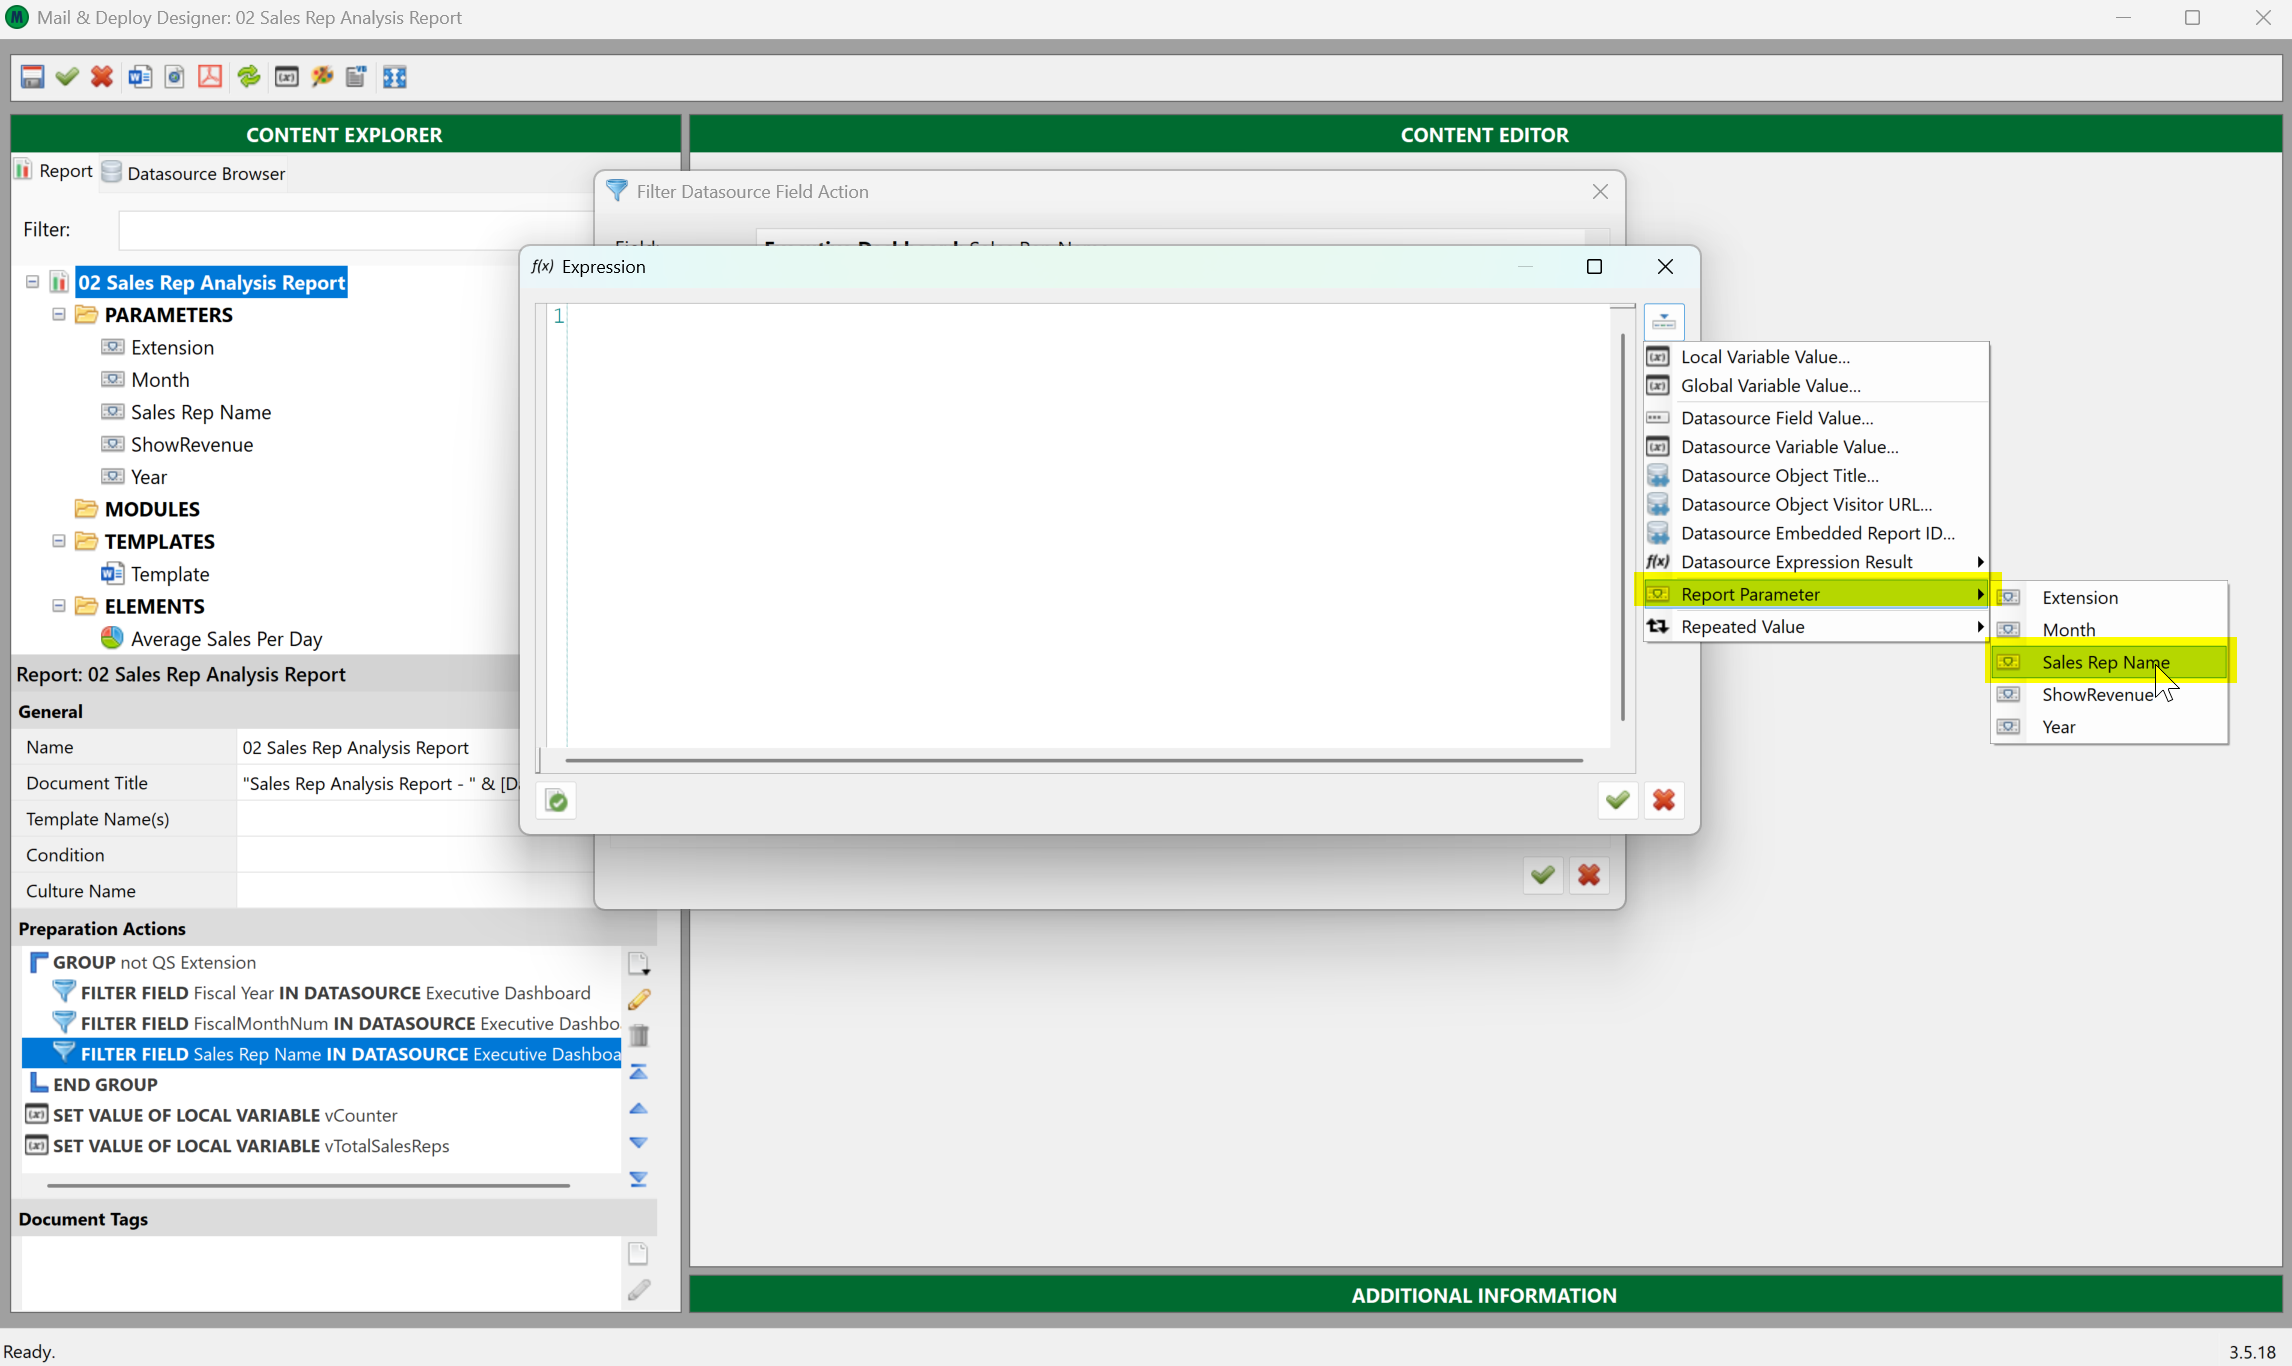Click the Word document preview toolbar icon

click(140, 77)
